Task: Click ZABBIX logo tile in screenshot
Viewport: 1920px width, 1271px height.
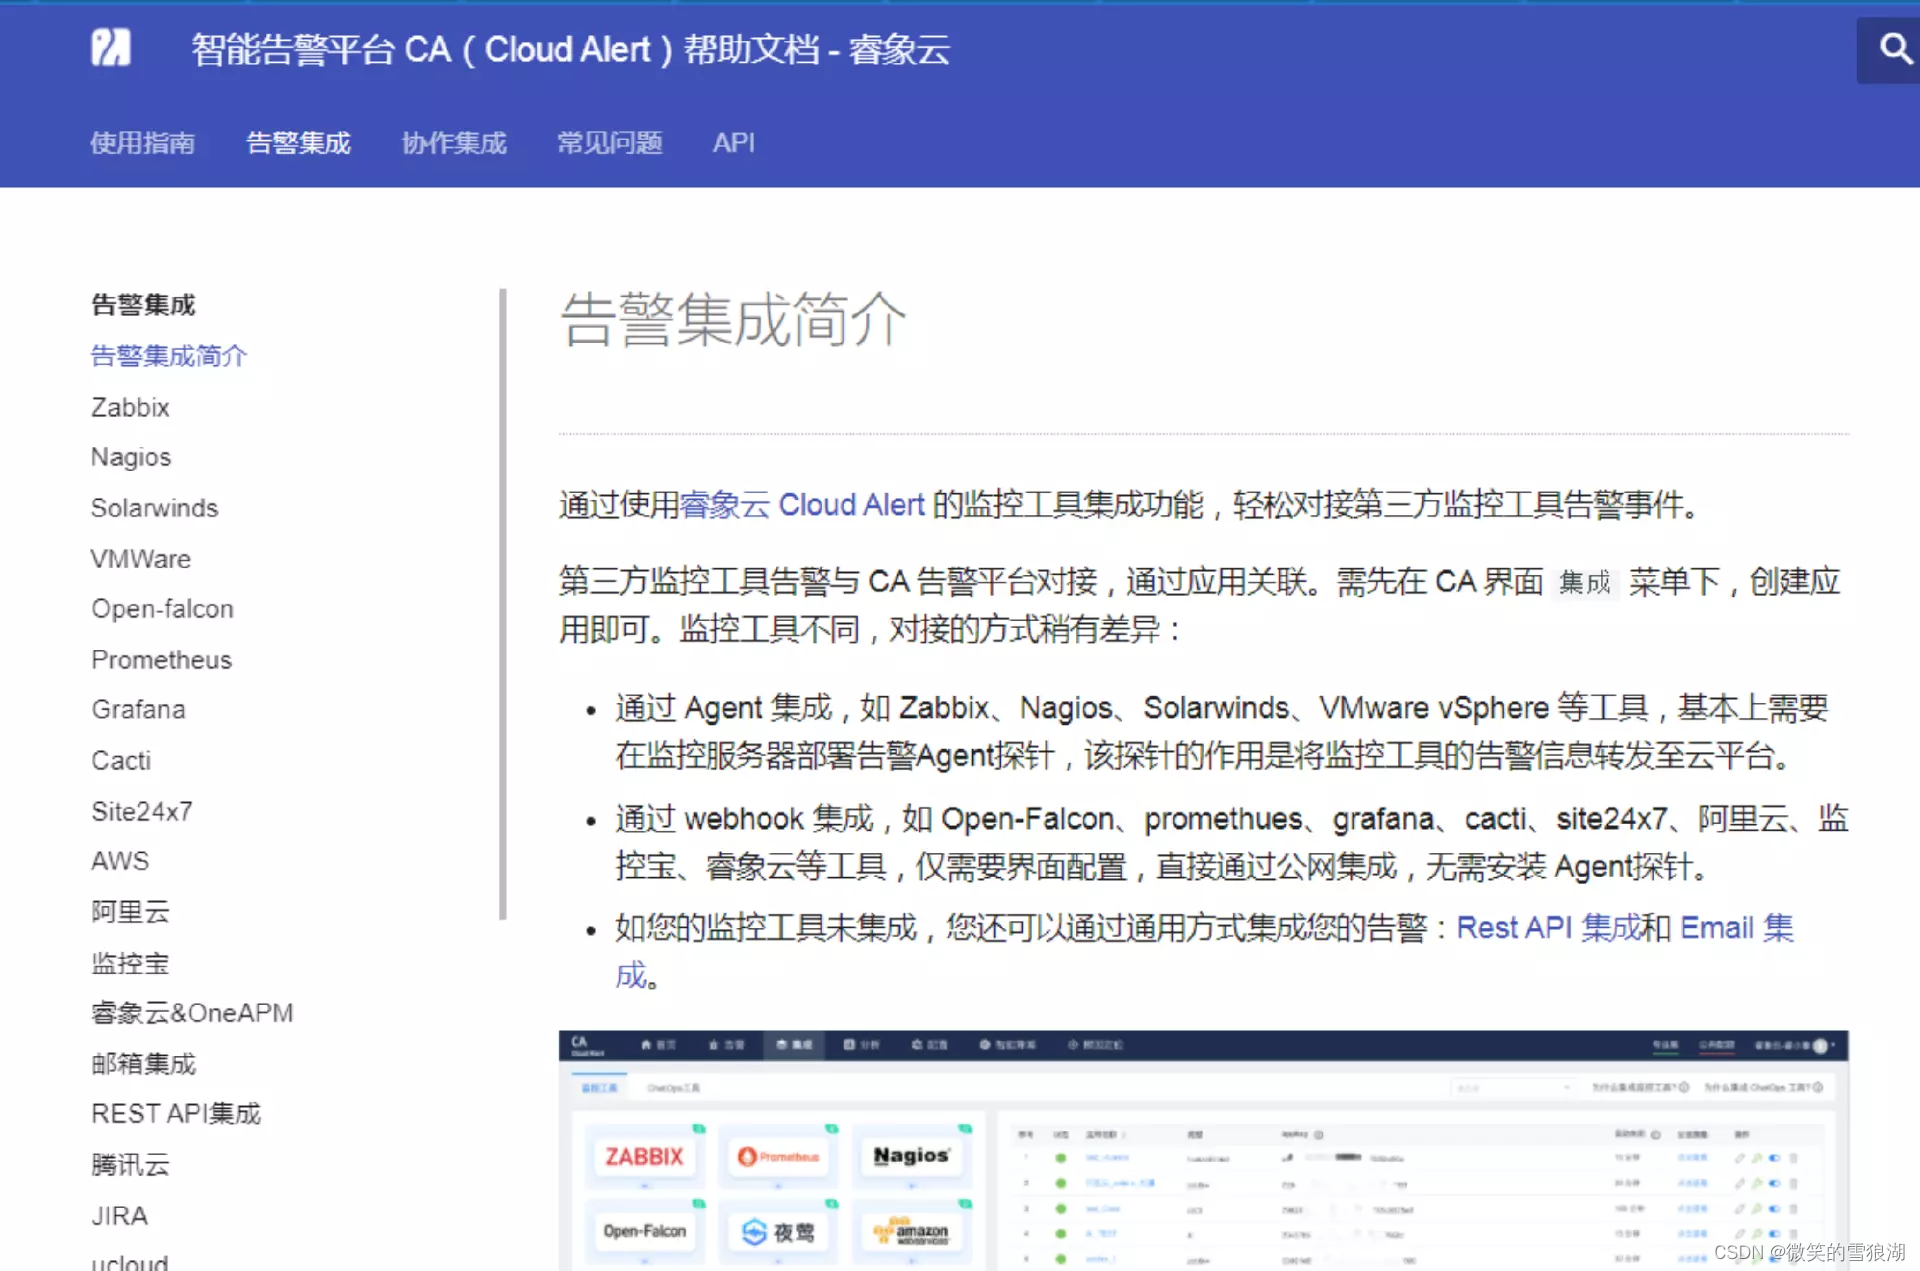Action: pyautogui.click(x=644, y=1156)
